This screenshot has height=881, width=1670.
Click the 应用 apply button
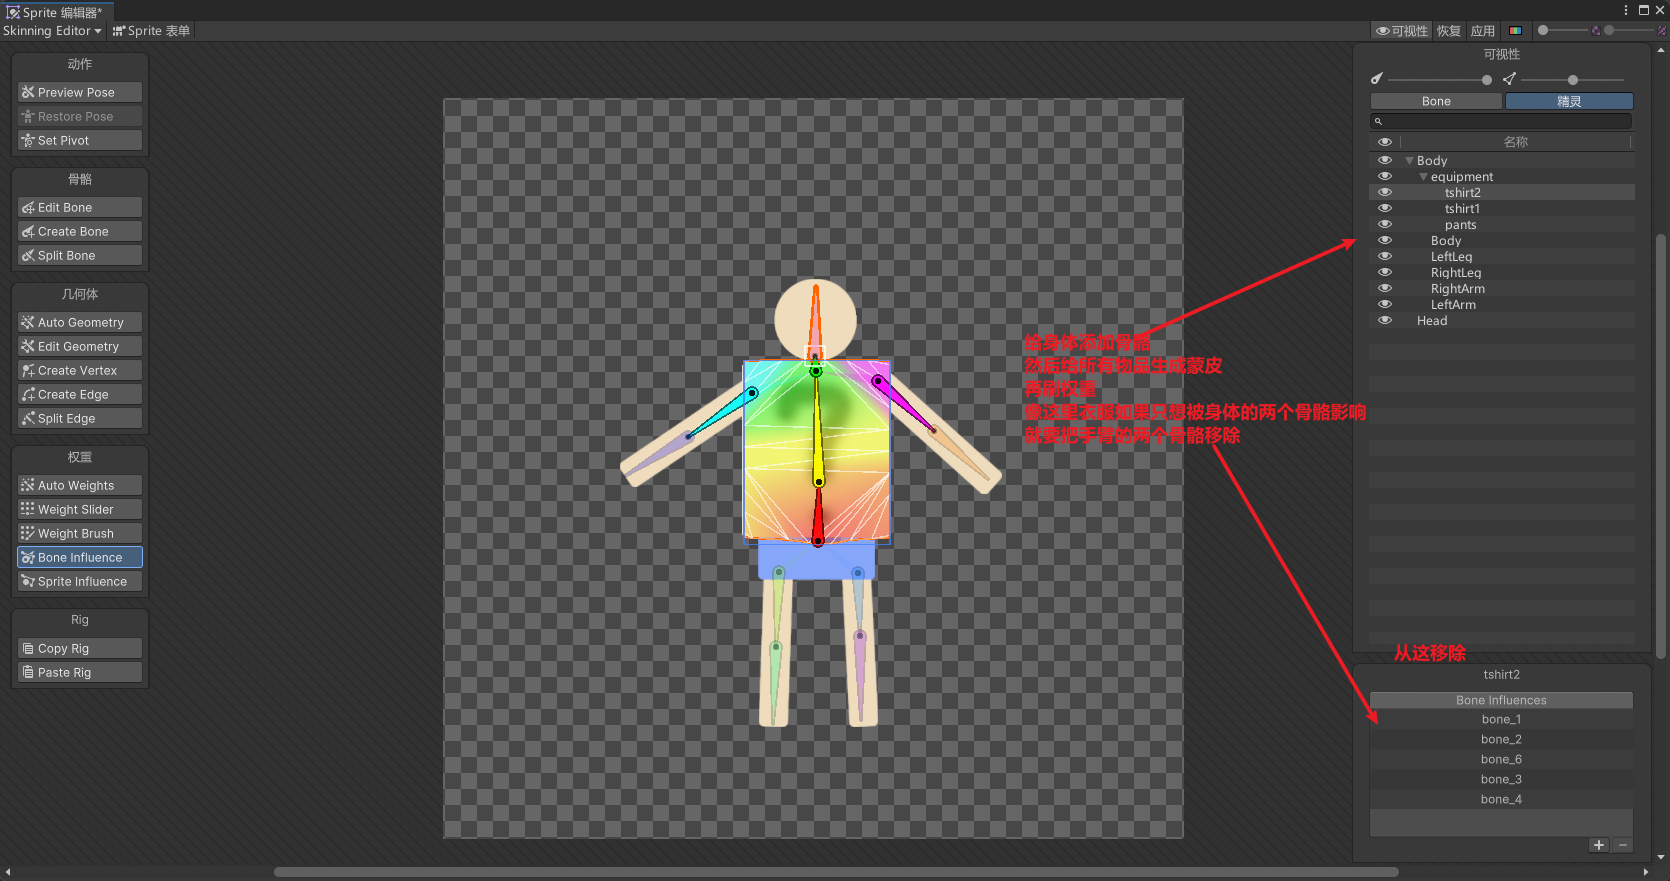[x=1483, y=31]
